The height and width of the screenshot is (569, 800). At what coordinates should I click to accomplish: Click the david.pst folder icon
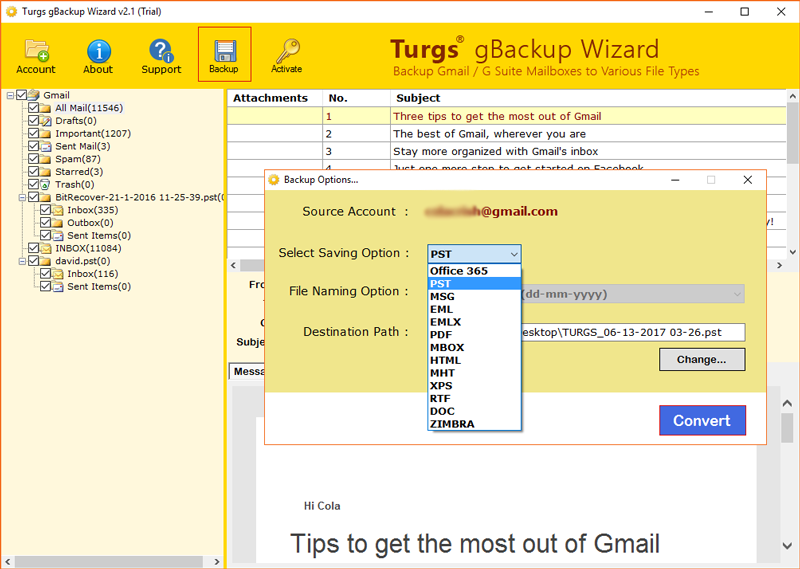click(45, 261)
